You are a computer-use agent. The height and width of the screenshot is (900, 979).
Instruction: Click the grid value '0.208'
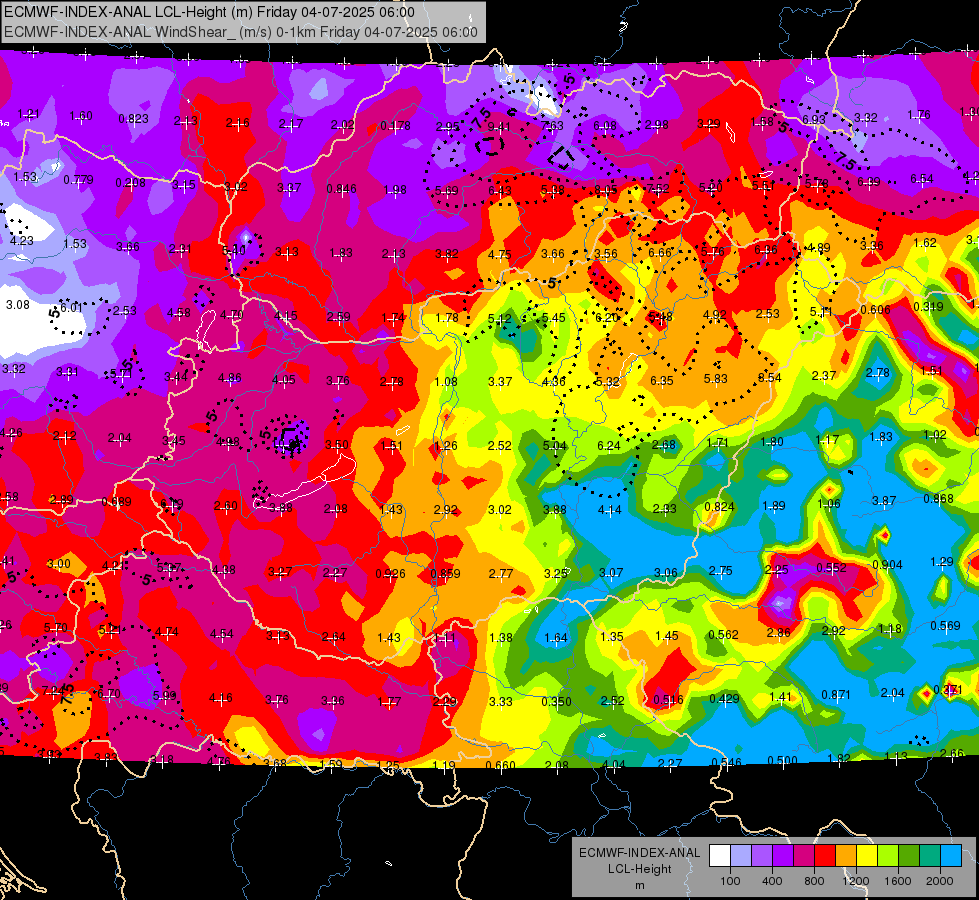[130, 182]
